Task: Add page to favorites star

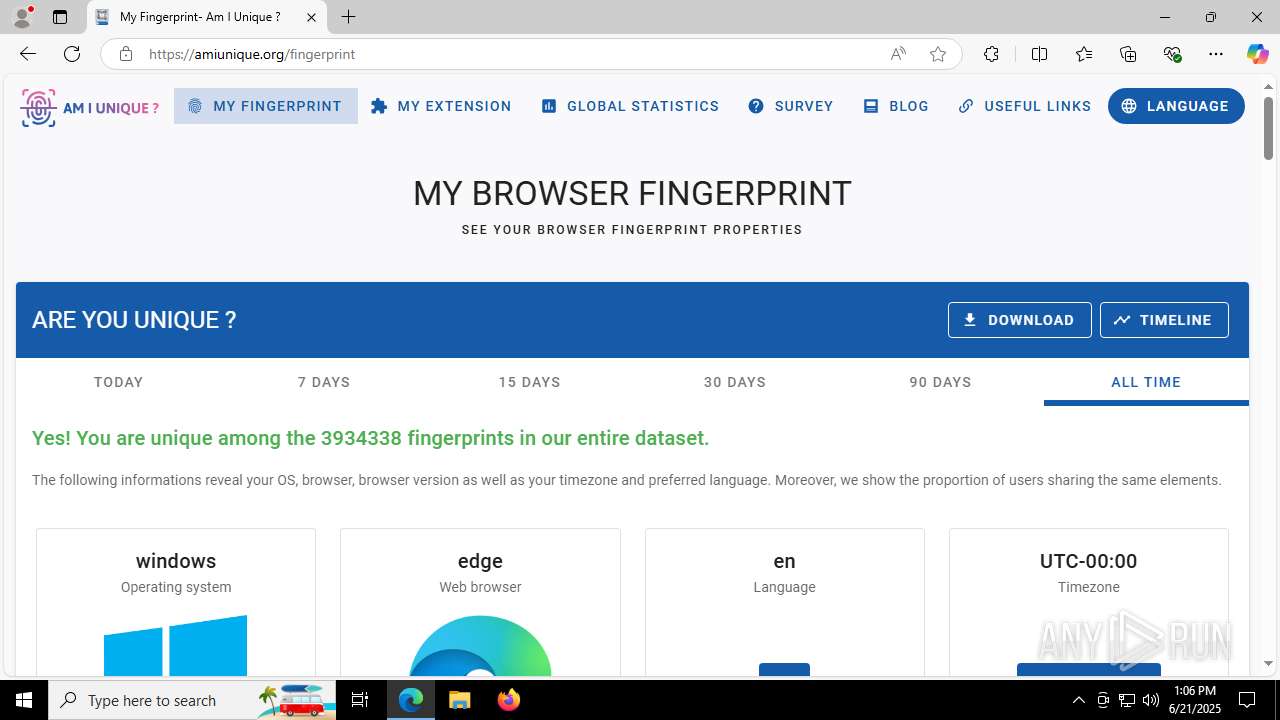Action: point(937,54)
